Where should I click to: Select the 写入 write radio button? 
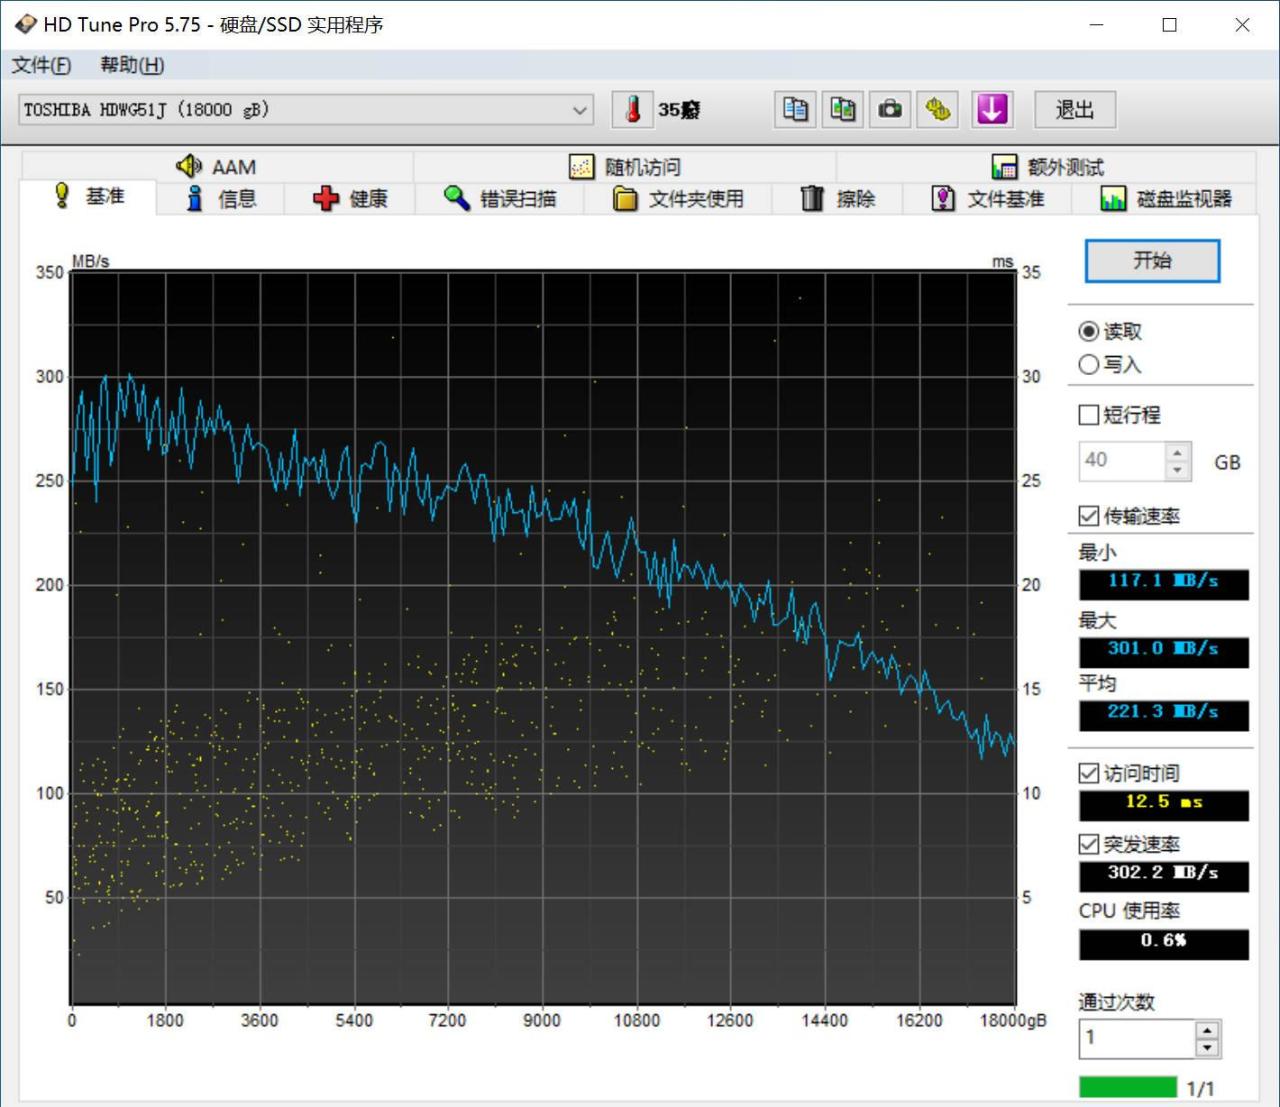(x=1089, y=365)
